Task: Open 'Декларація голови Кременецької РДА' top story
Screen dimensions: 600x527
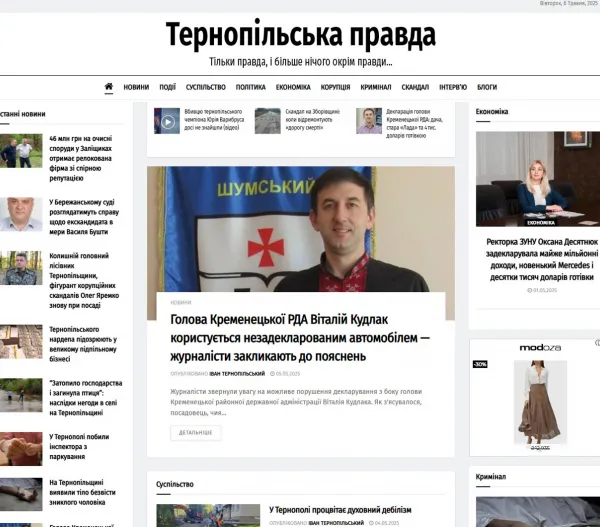Action: click(414, 124)
